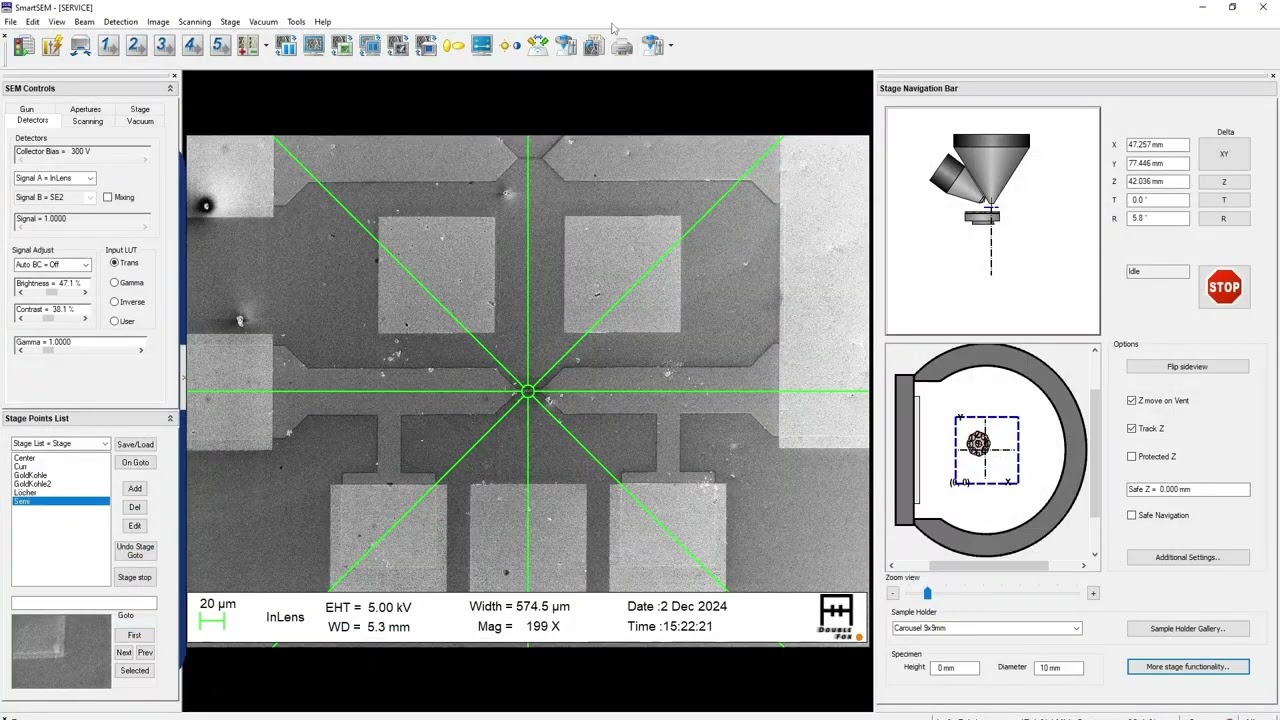Adjust the Brightness slider

[x=51, y=292]
